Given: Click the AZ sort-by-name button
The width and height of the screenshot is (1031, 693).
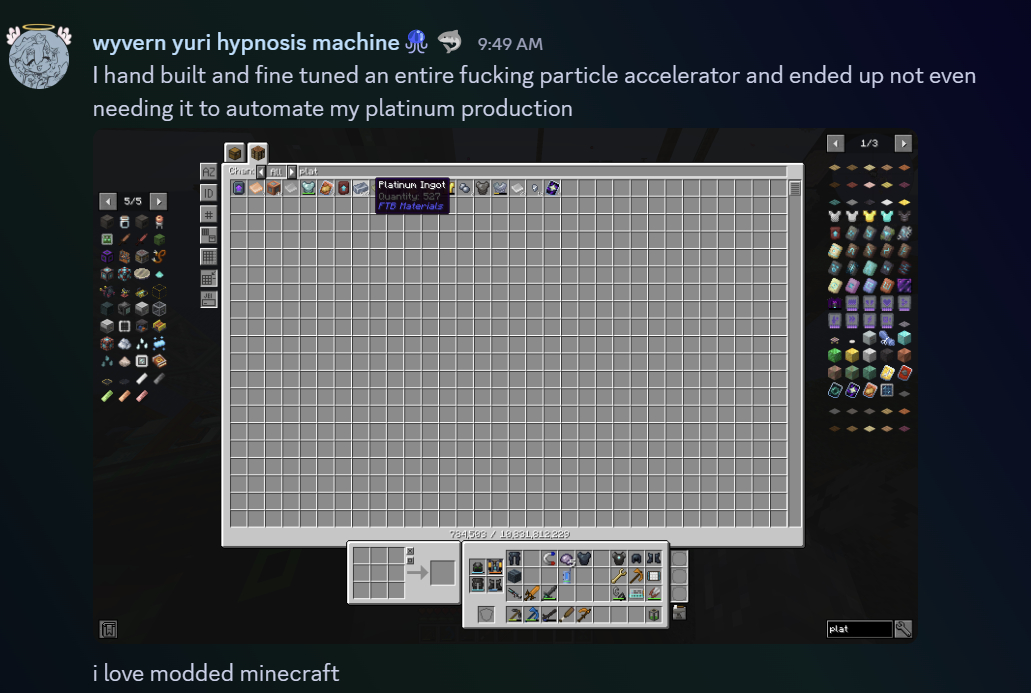Looking at the screenshot, I should [208, 172].
